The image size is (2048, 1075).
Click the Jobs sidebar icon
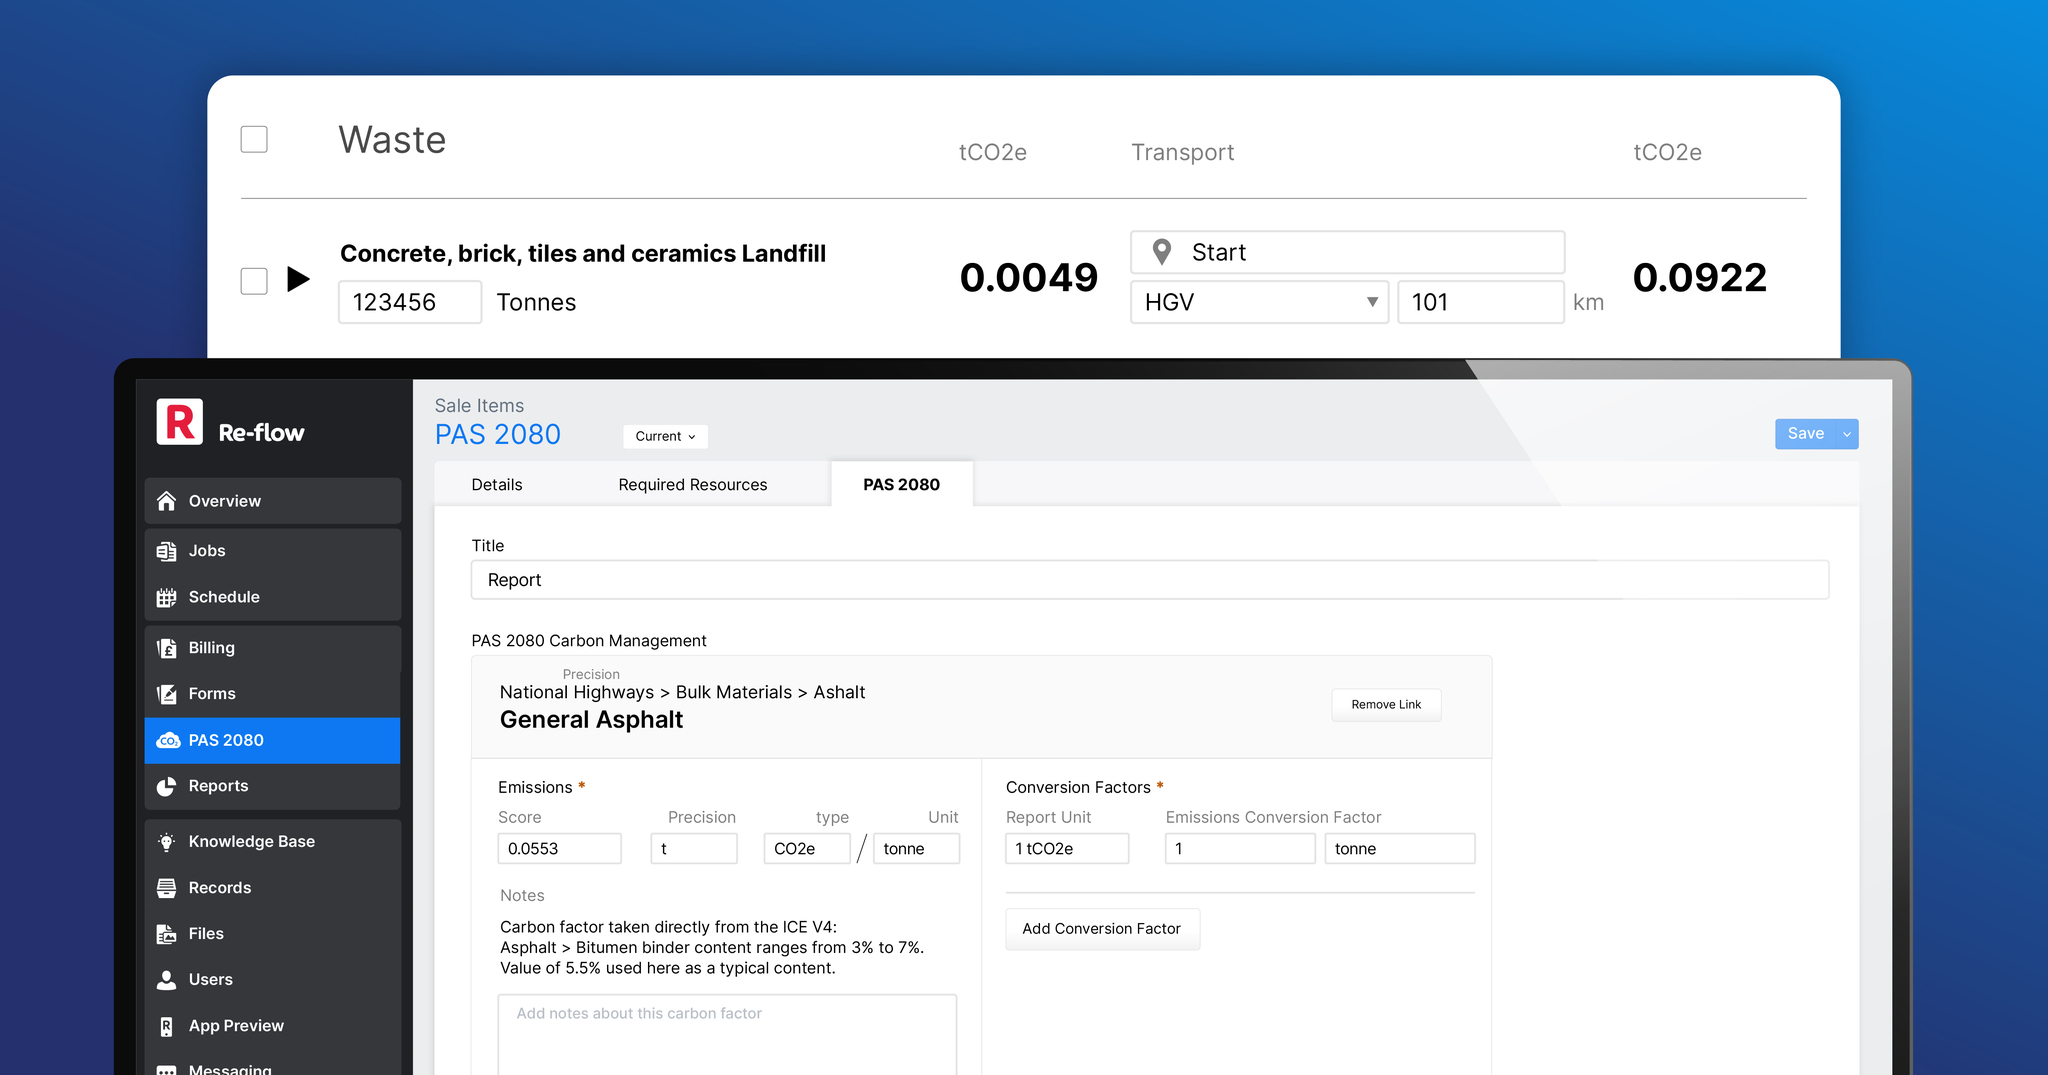tap(167, 551)
